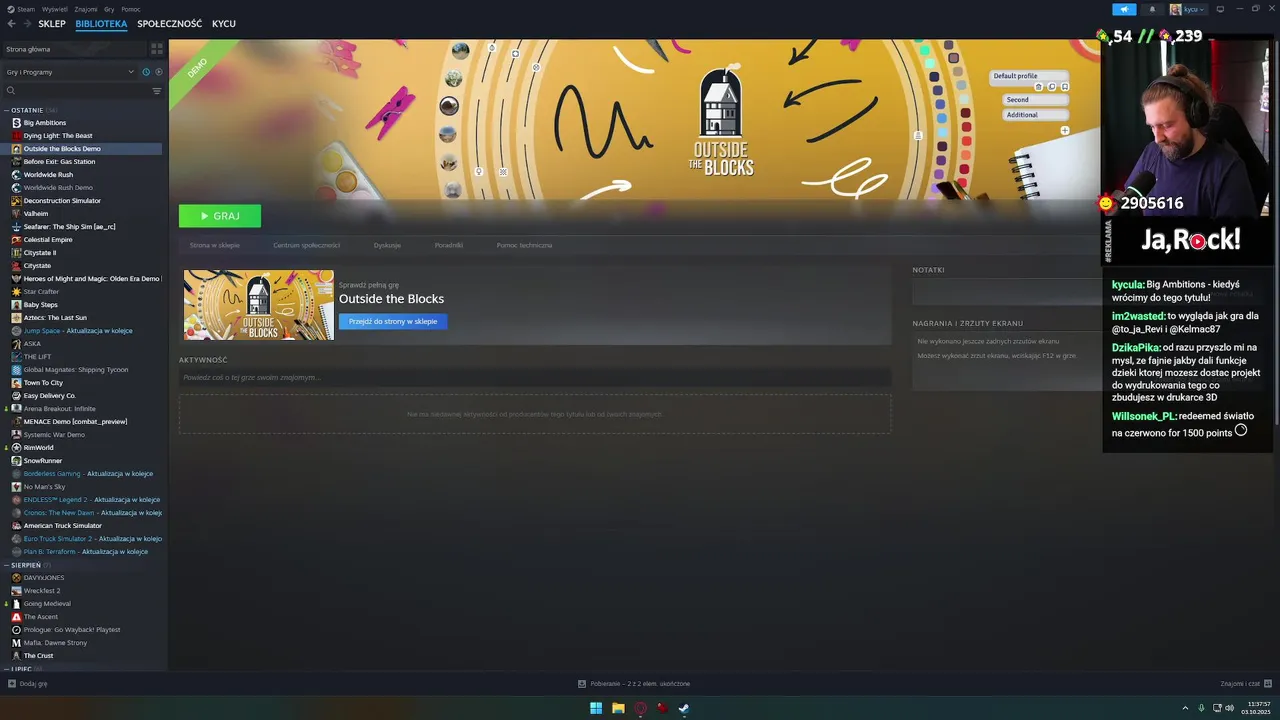Click the Strona główna library home button
This screenshot has width=1280, height=720.
(x=73, y=49)
